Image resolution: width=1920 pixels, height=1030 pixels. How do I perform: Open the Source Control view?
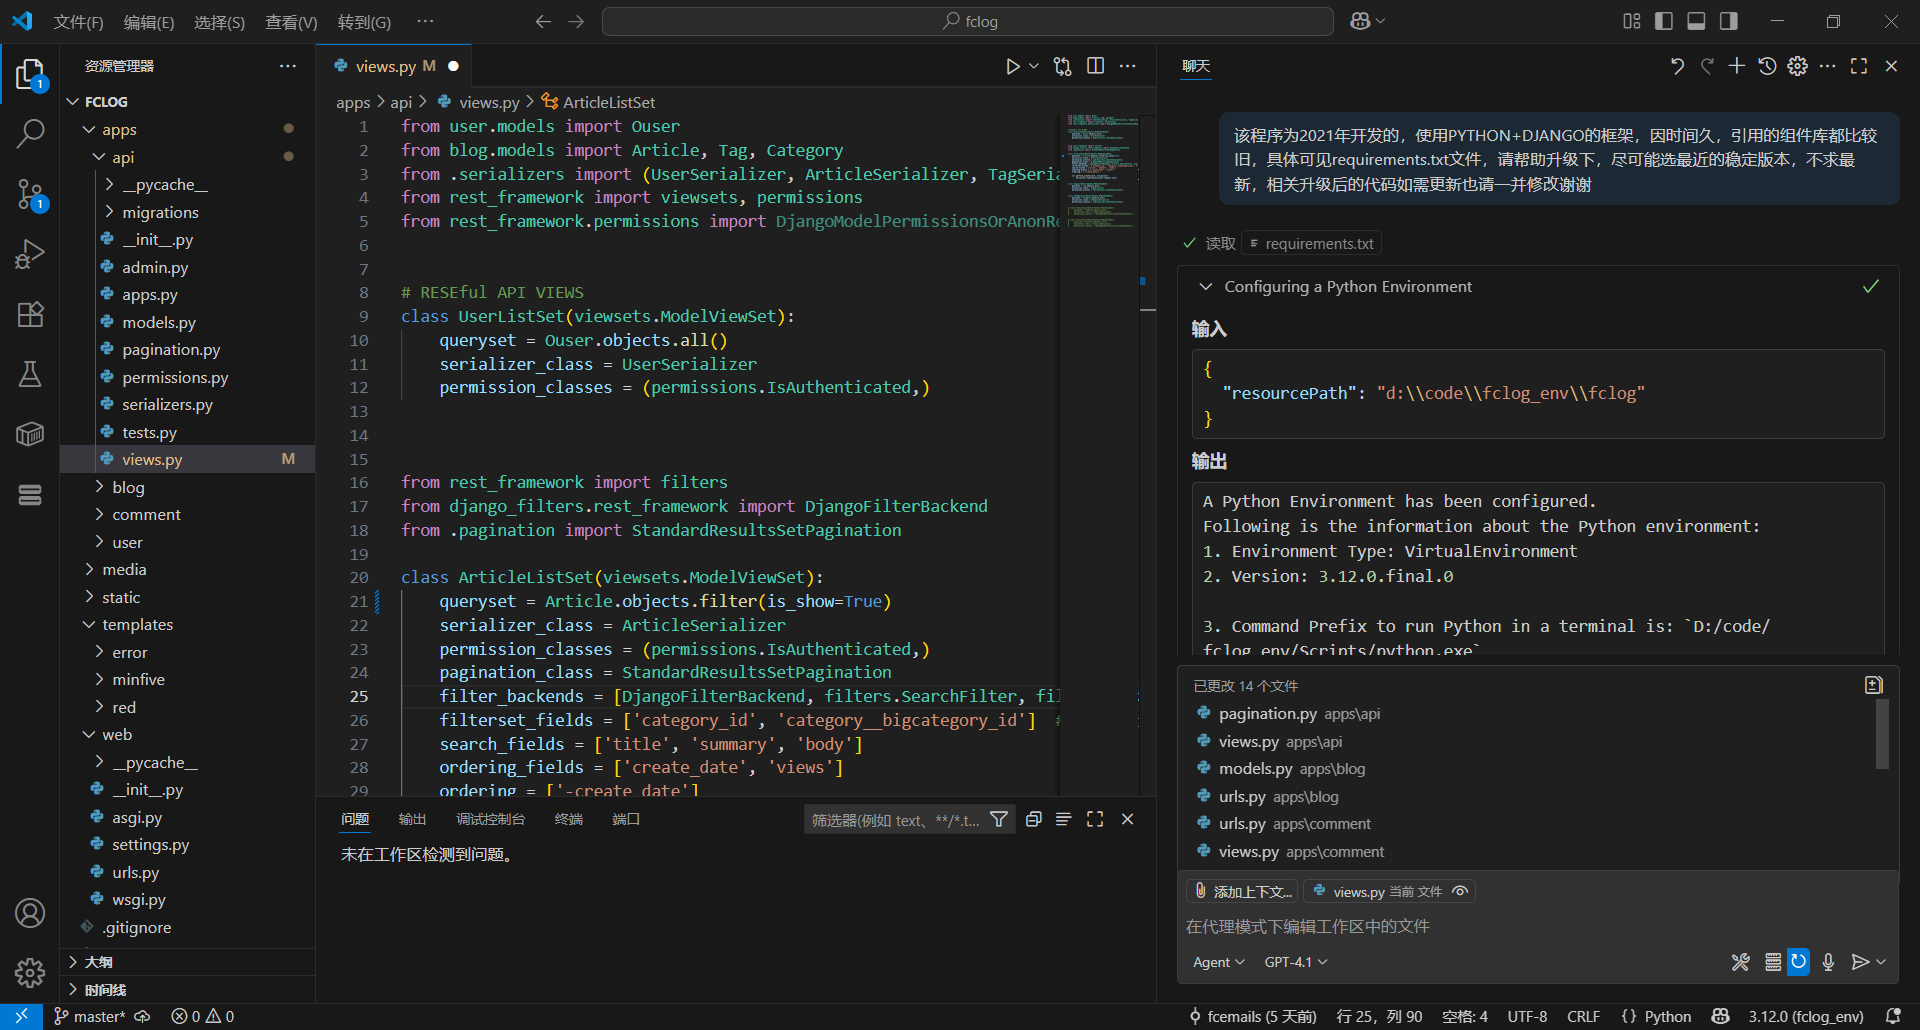click(30, 194)
